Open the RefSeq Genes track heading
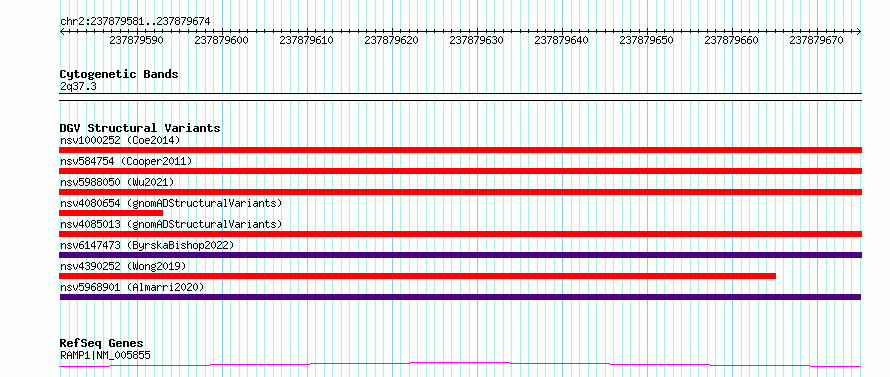 [102, 344]
